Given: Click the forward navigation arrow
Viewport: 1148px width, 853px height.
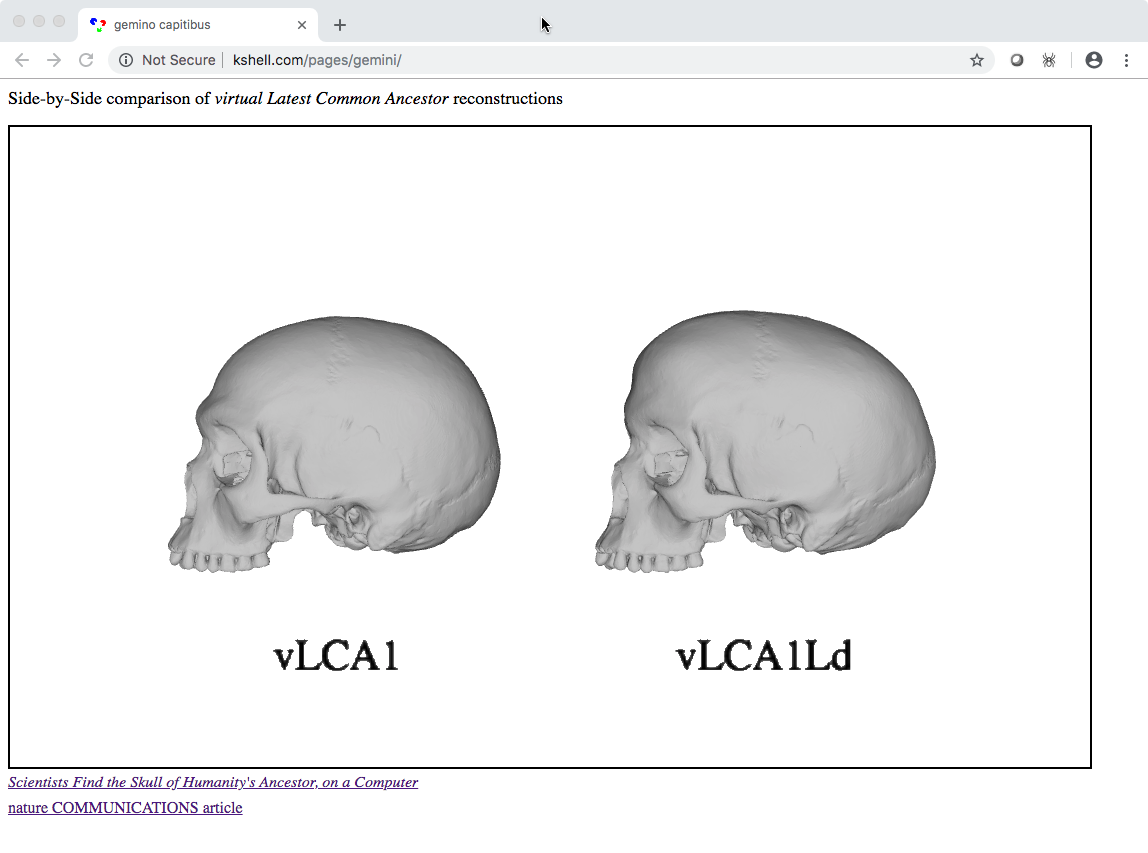Looking at the screenshot, I should click(54, 60).
